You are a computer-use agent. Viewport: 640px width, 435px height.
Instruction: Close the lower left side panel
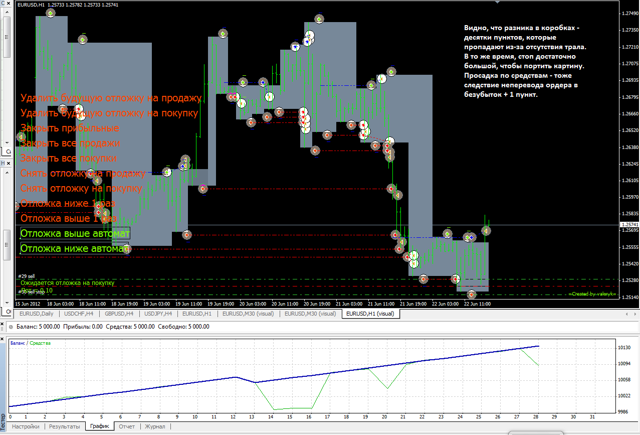point(8,163)
